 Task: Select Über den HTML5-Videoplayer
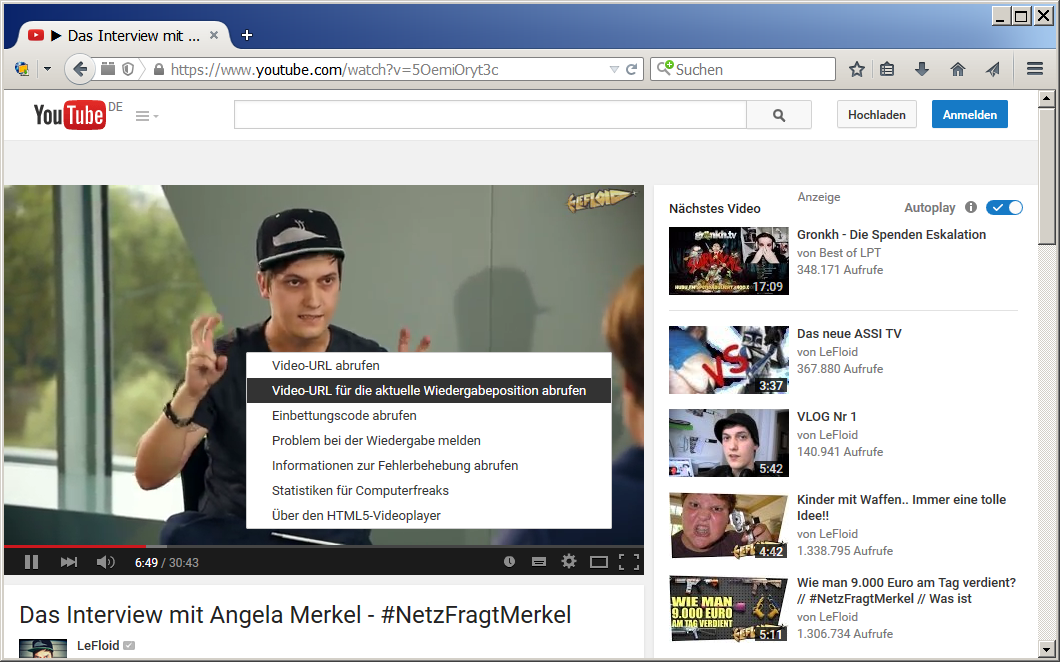pos(429,515)
